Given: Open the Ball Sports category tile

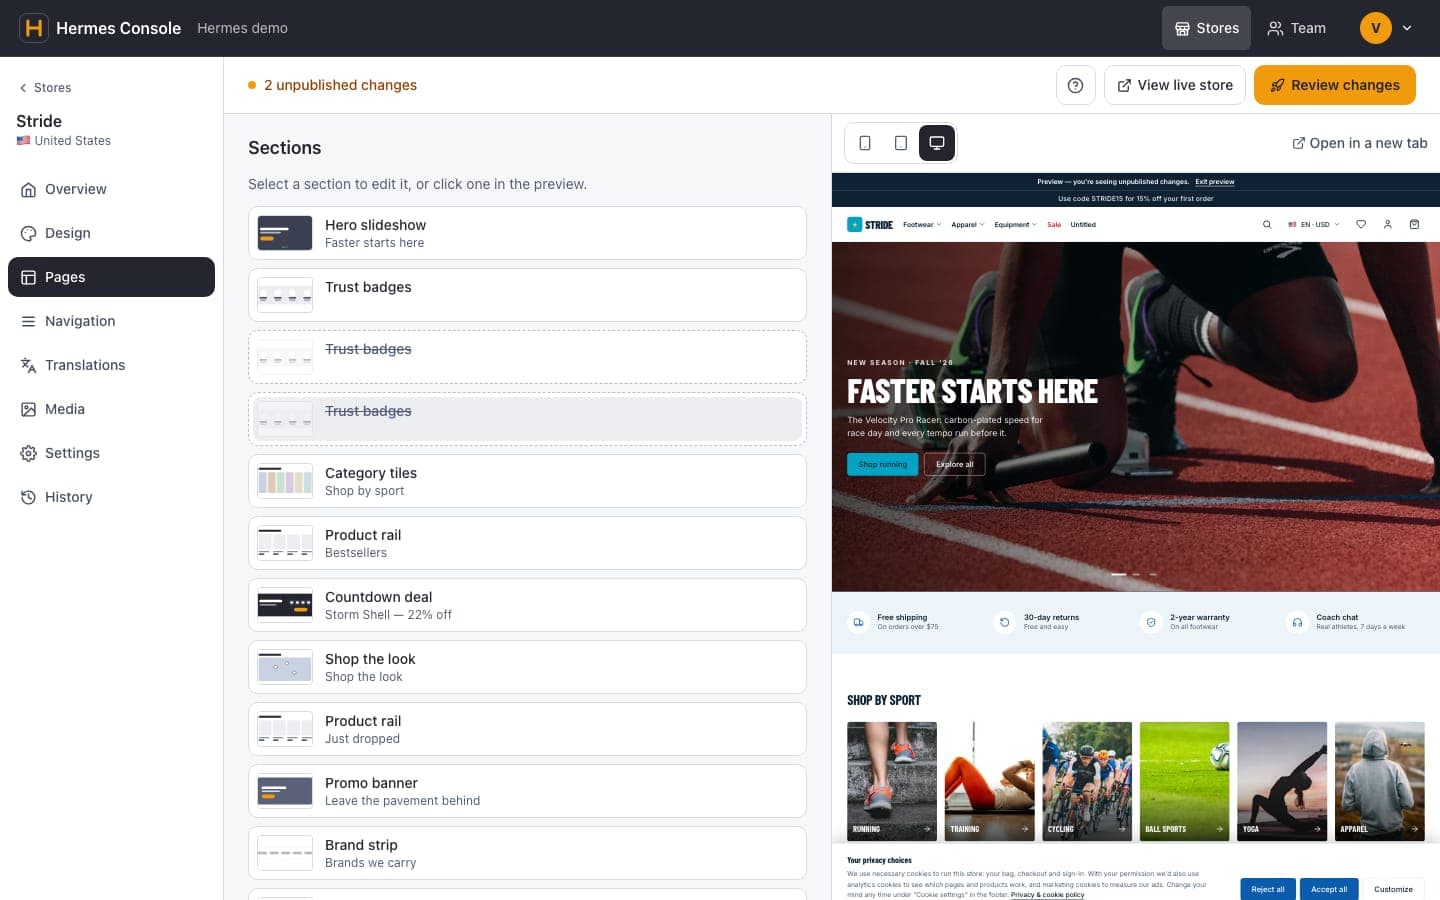Looking at the screenshot, I should (x=1185, y=781).
